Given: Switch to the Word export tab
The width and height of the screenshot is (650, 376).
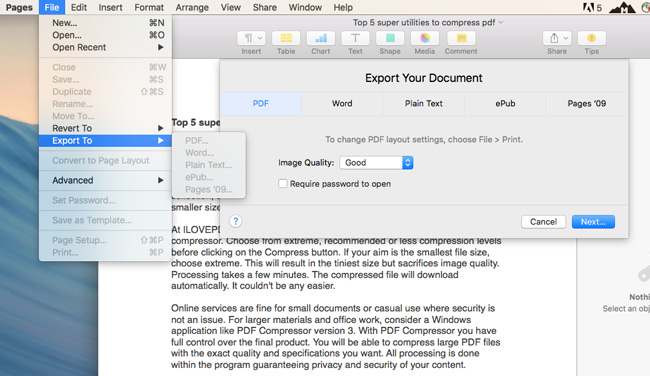Looking at the screenshot, I should pos(342,103).
